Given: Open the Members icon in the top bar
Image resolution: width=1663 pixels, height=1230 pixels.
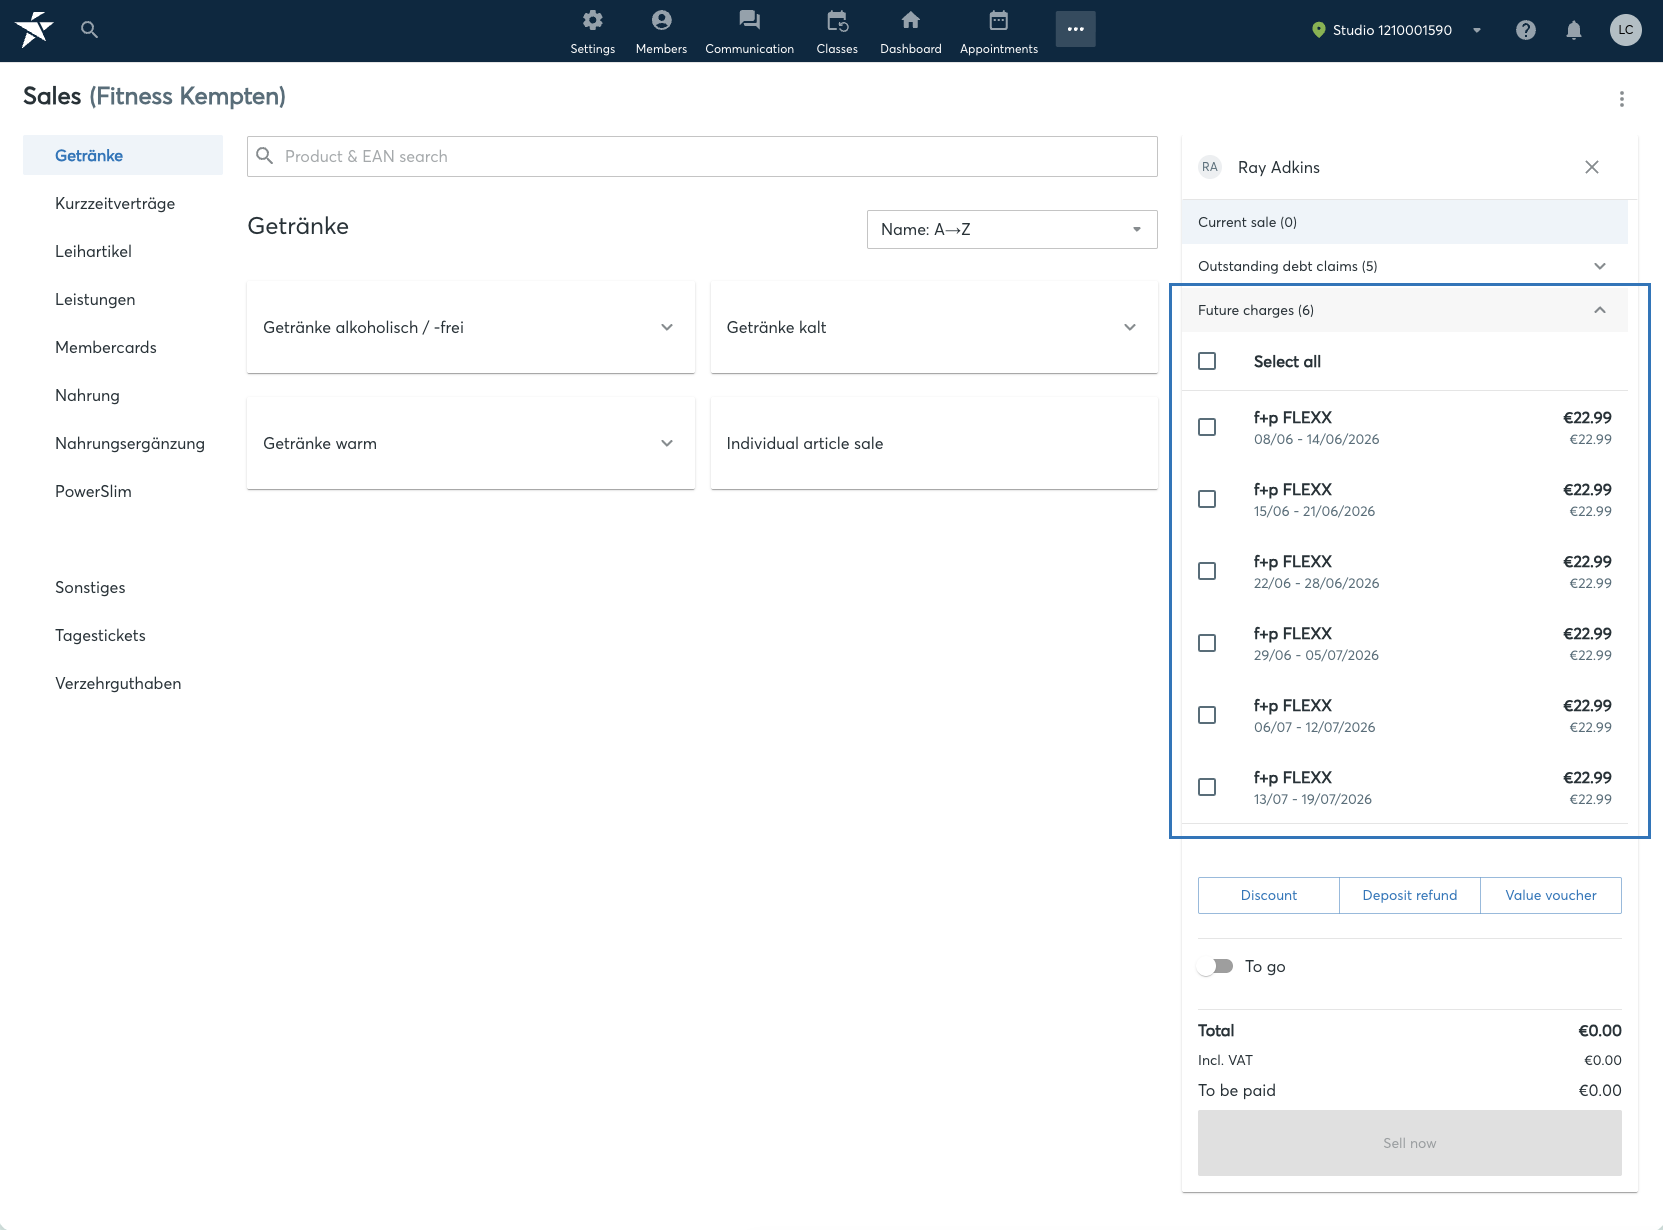Looking at the screenshot, I should pyautogui.click(x=661, y=21).
